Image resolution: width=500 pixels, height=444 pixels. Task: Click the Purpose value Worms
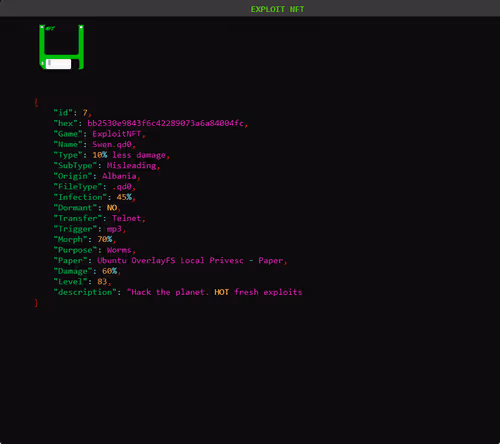point(119,250)
